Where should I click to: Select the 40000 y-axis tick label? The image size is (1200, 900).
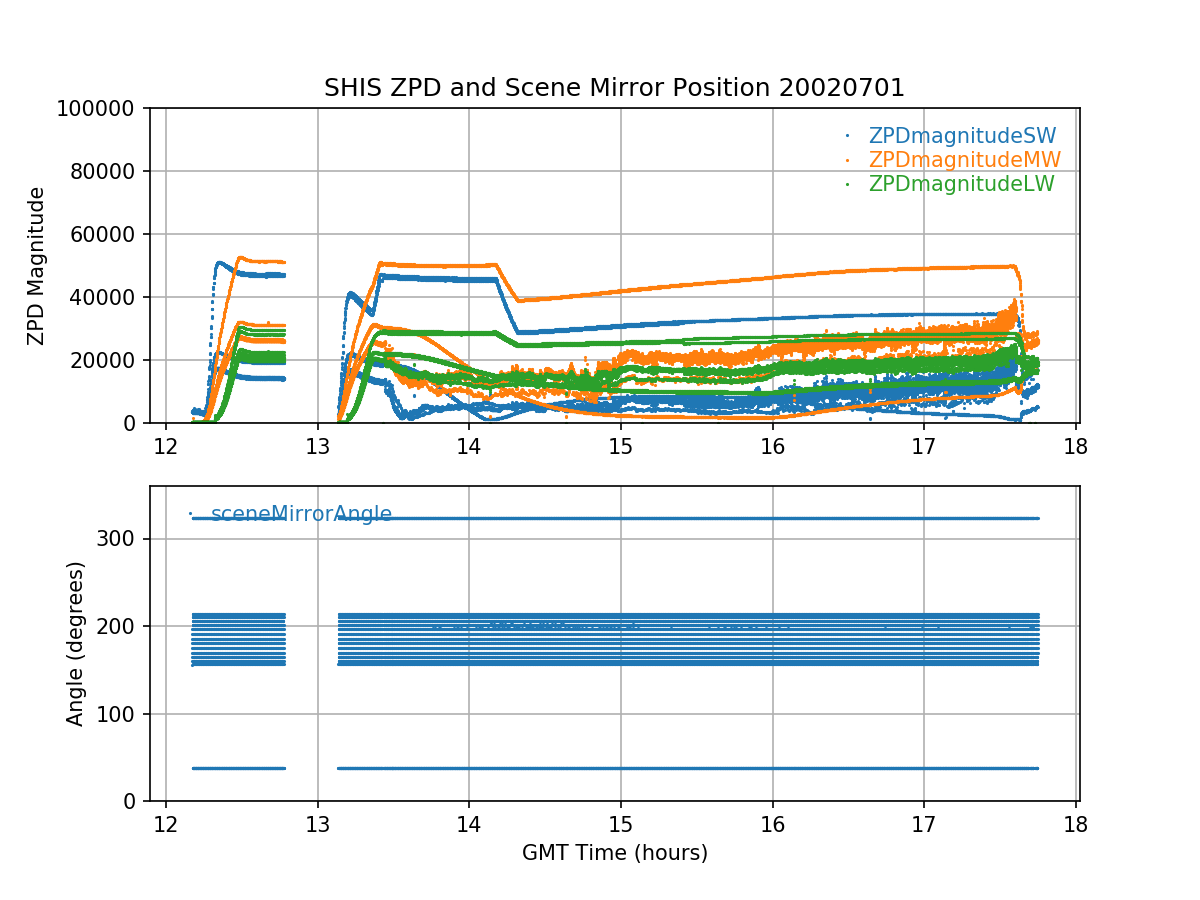click(x=110, y=297)
